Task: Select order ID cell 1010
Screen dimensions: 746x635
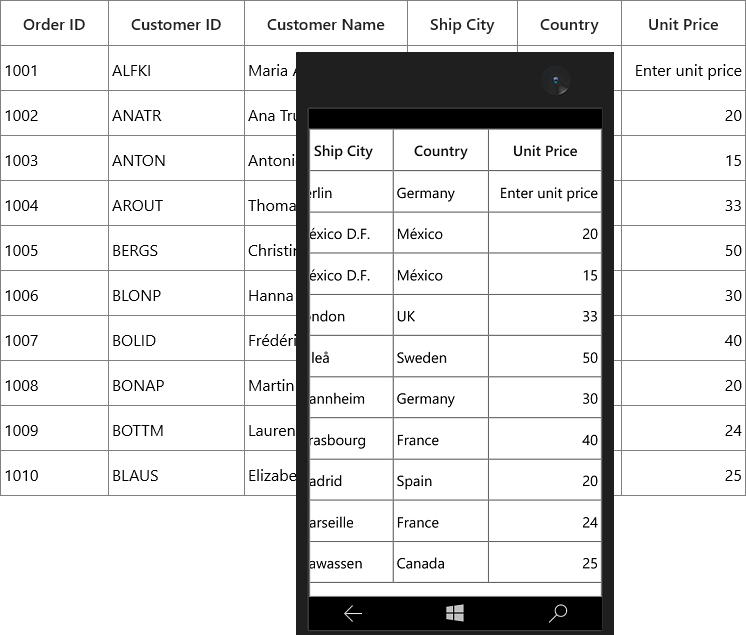Action: pyautogui.click(x=54, y=473)
